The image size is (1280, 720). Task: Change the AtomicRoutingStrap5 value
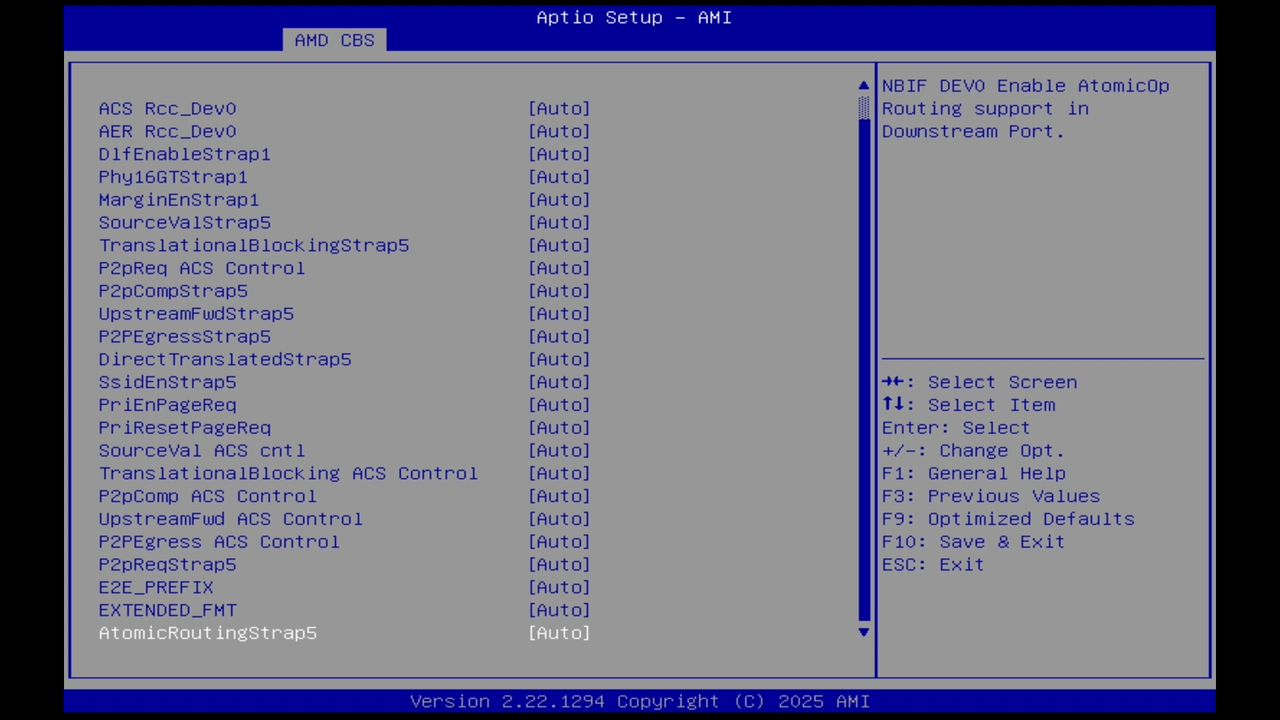(559, 632)
